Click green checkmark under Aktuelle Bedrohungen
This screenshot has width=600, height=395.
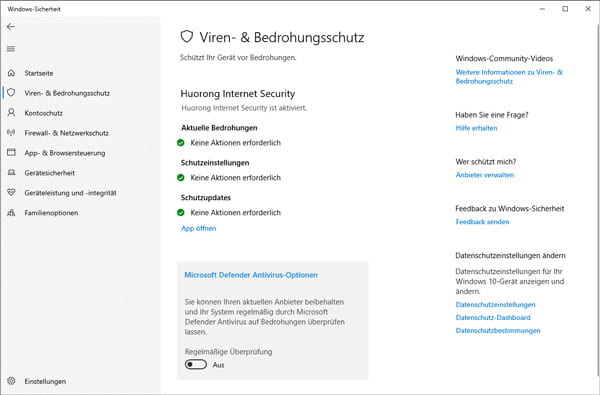click(x=181, y=143)
